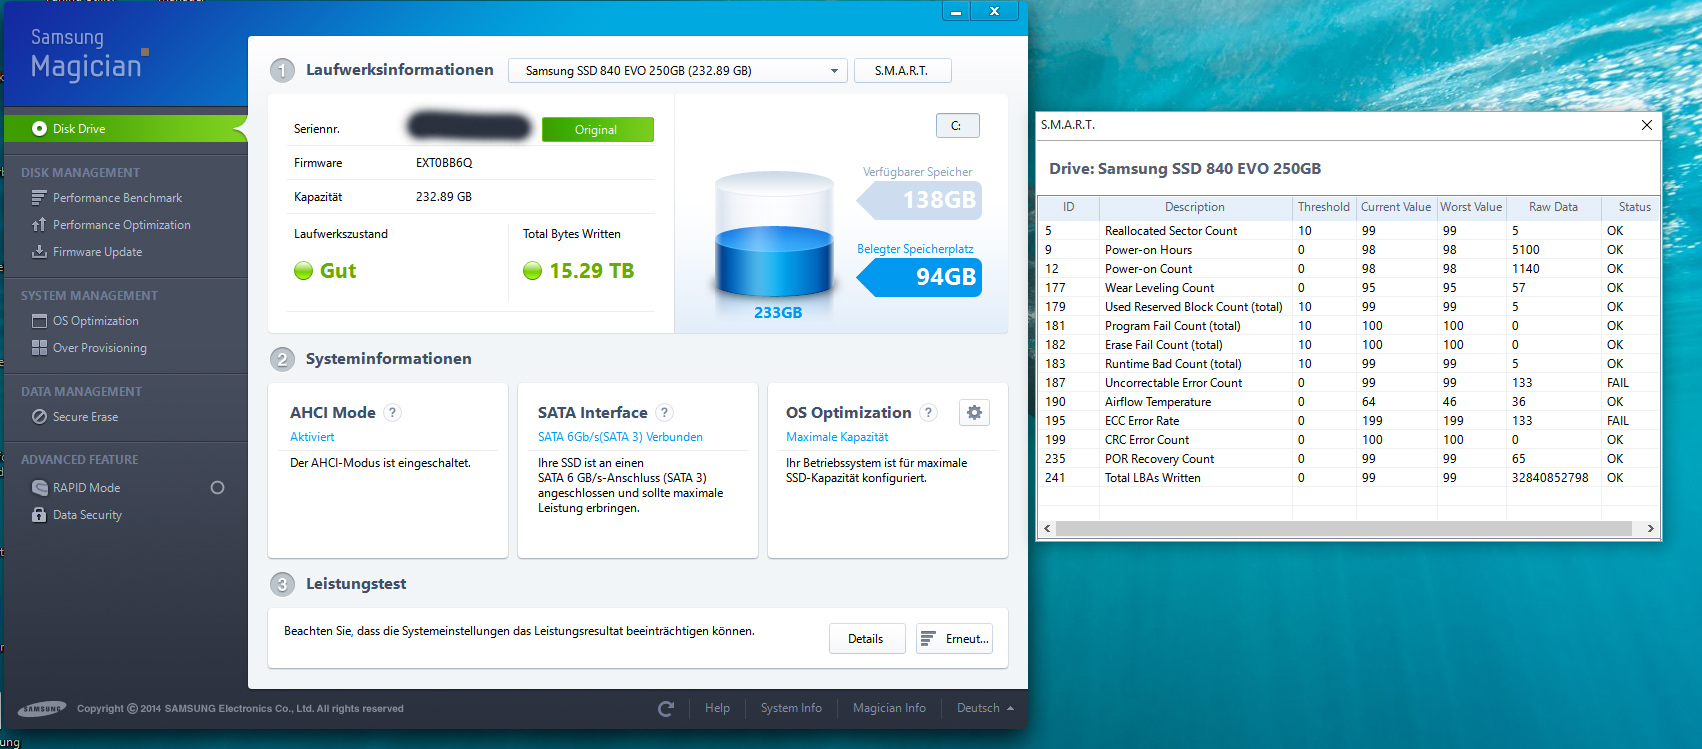Image resolution: width=1702 pixels, height=749 pixels.
Task: Click the Samsung logo in footer
Action: [x=42, y=709]
